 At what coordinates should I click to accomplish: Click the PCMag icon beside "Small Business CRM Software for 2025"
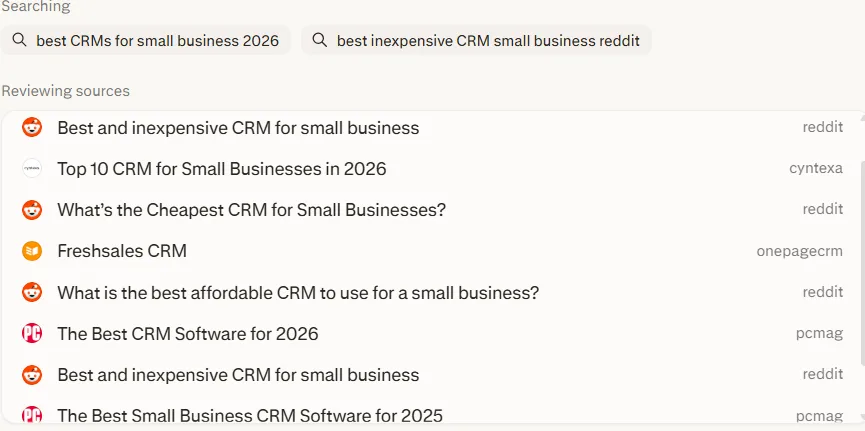32,415
